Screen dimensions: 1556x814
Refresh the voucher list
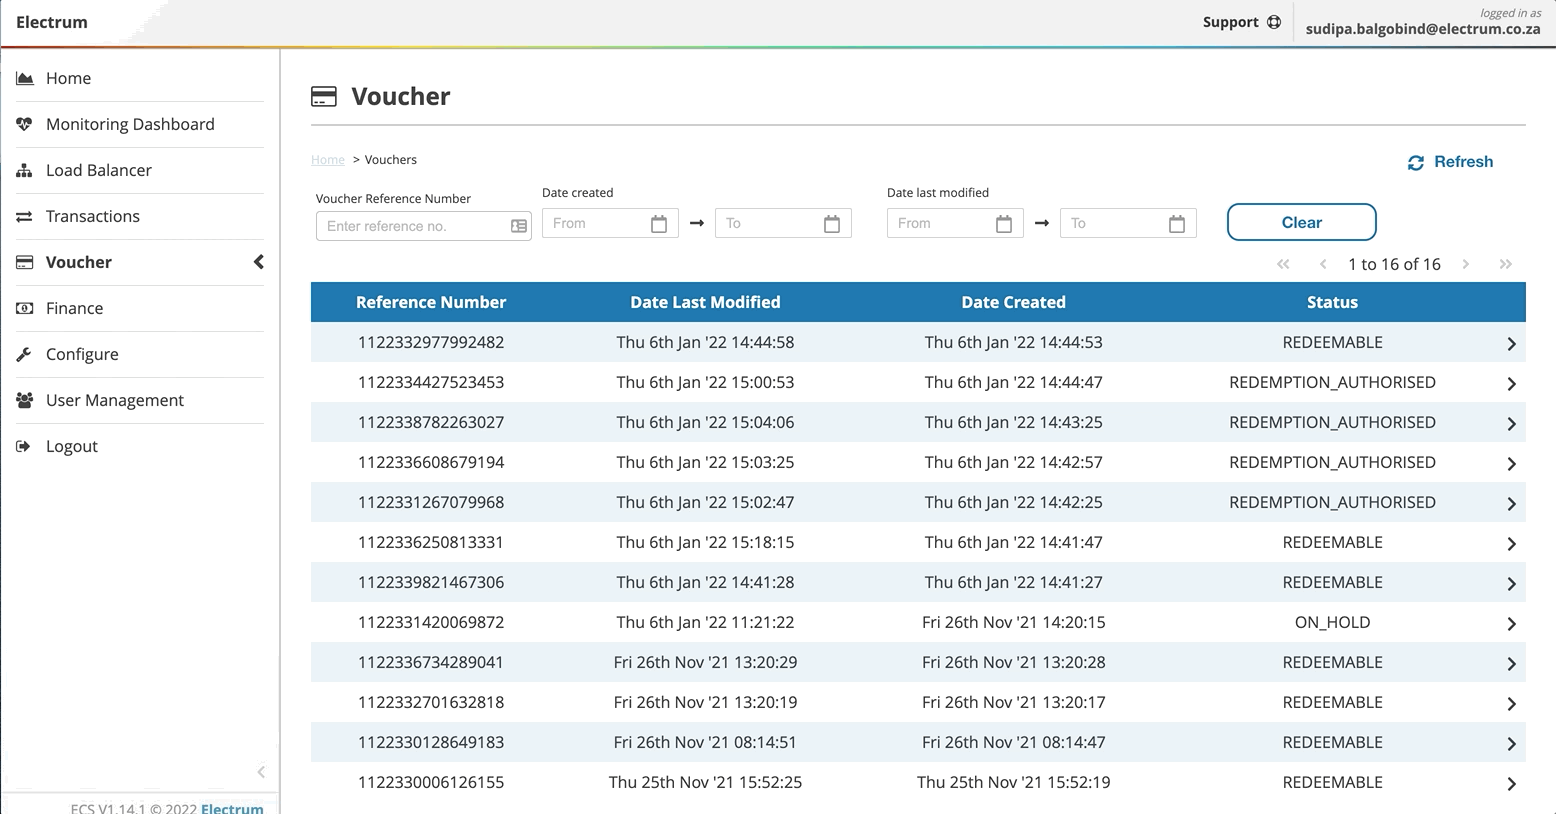click(1450, 162)
